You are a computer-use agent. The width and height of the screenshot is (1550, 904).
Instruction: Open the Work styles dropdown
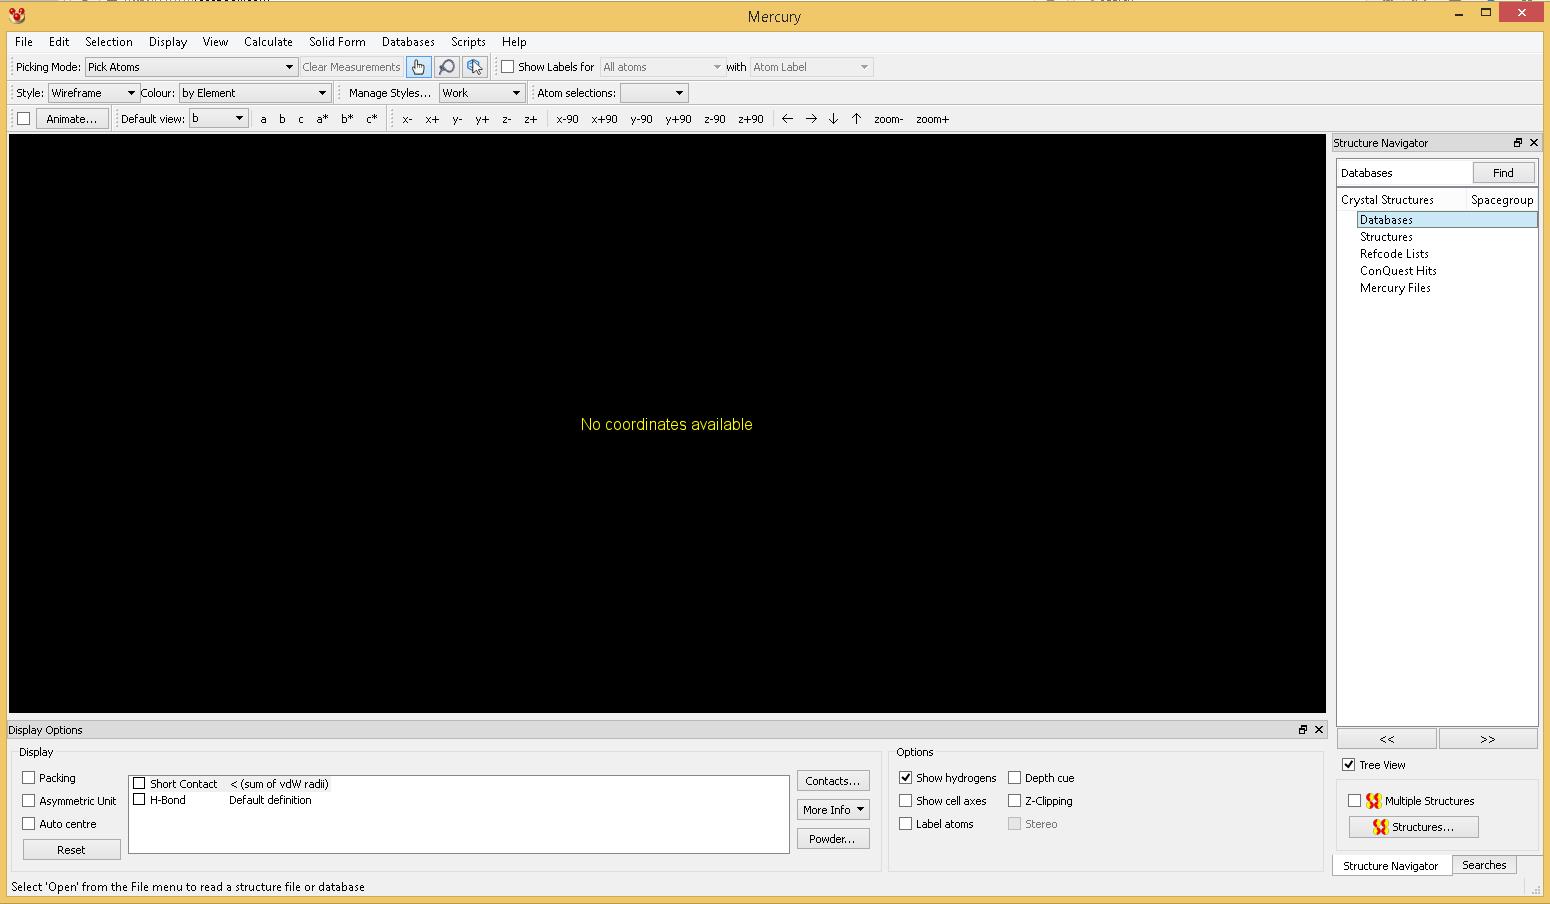[482, 93]
